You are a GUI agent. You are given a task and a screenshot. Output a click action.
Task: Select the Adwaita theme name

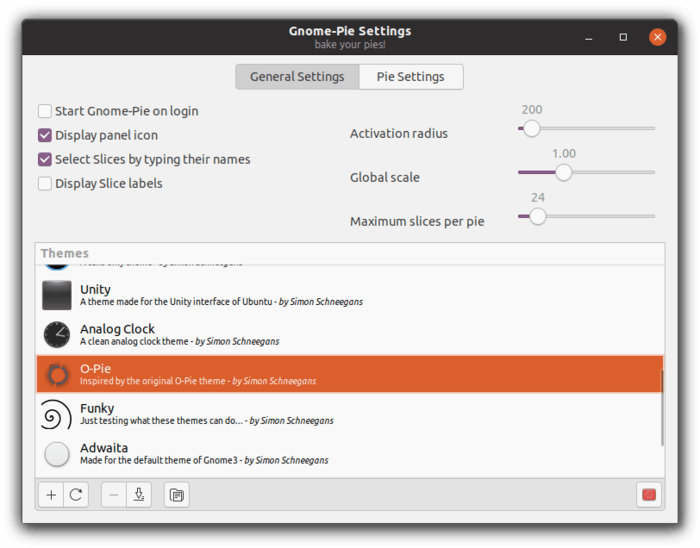point(104,448)
